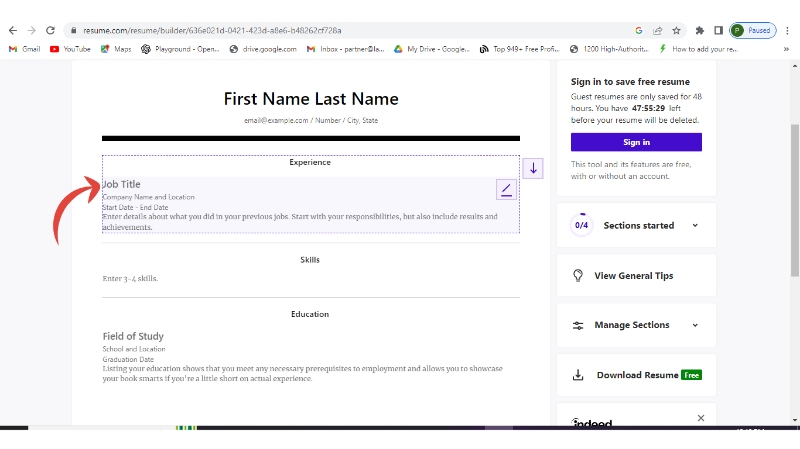This screenshot has height=449, width=800.
Task: Click the share page icon in address bar
Action: [x=657, y=30]
